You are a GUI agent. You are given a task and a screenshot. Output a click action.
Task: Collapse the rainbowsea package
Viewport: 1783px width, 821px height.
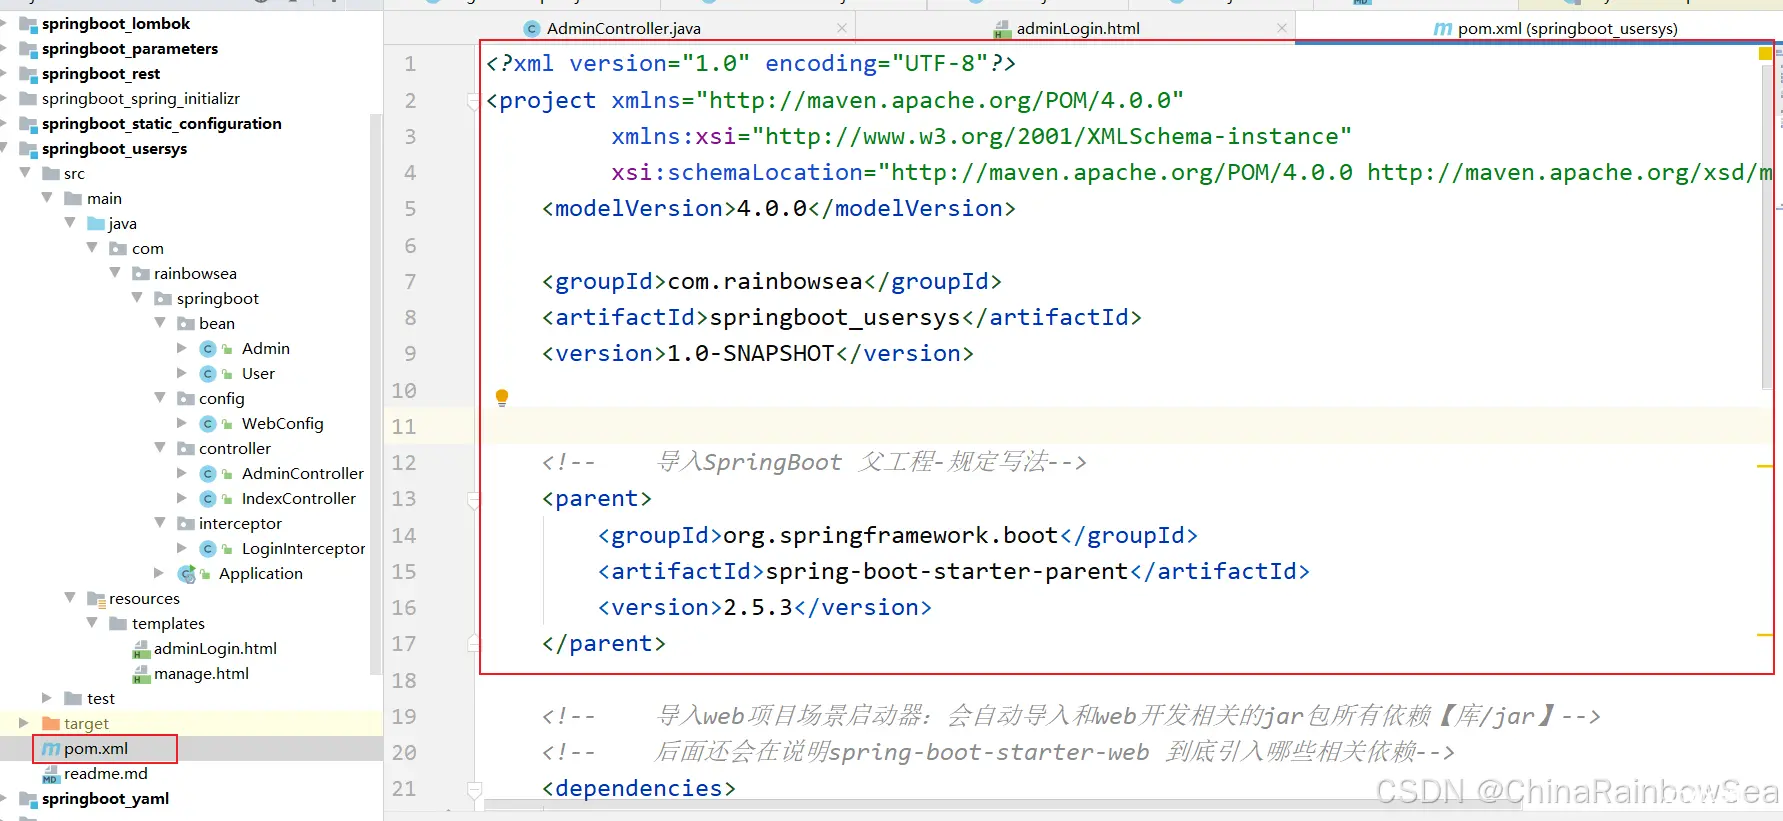click(115, 273)
